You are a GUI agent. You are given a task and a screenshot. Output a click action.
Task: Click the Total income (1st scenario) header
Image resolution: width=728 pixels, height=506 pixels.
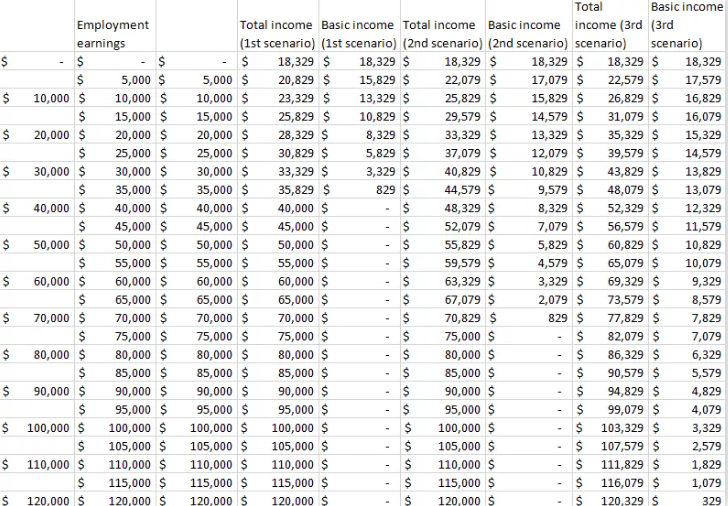click(276, 34)
